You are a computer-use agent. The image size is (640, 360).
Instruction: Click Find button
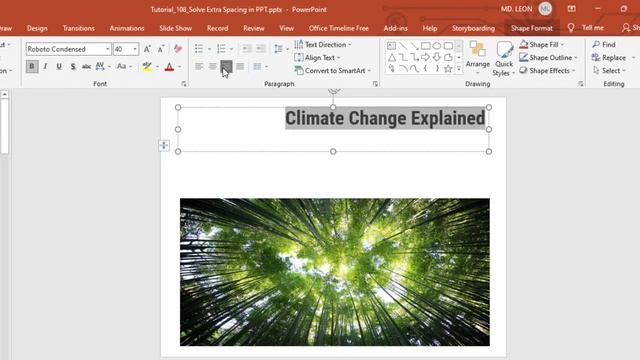coord(604,44)
